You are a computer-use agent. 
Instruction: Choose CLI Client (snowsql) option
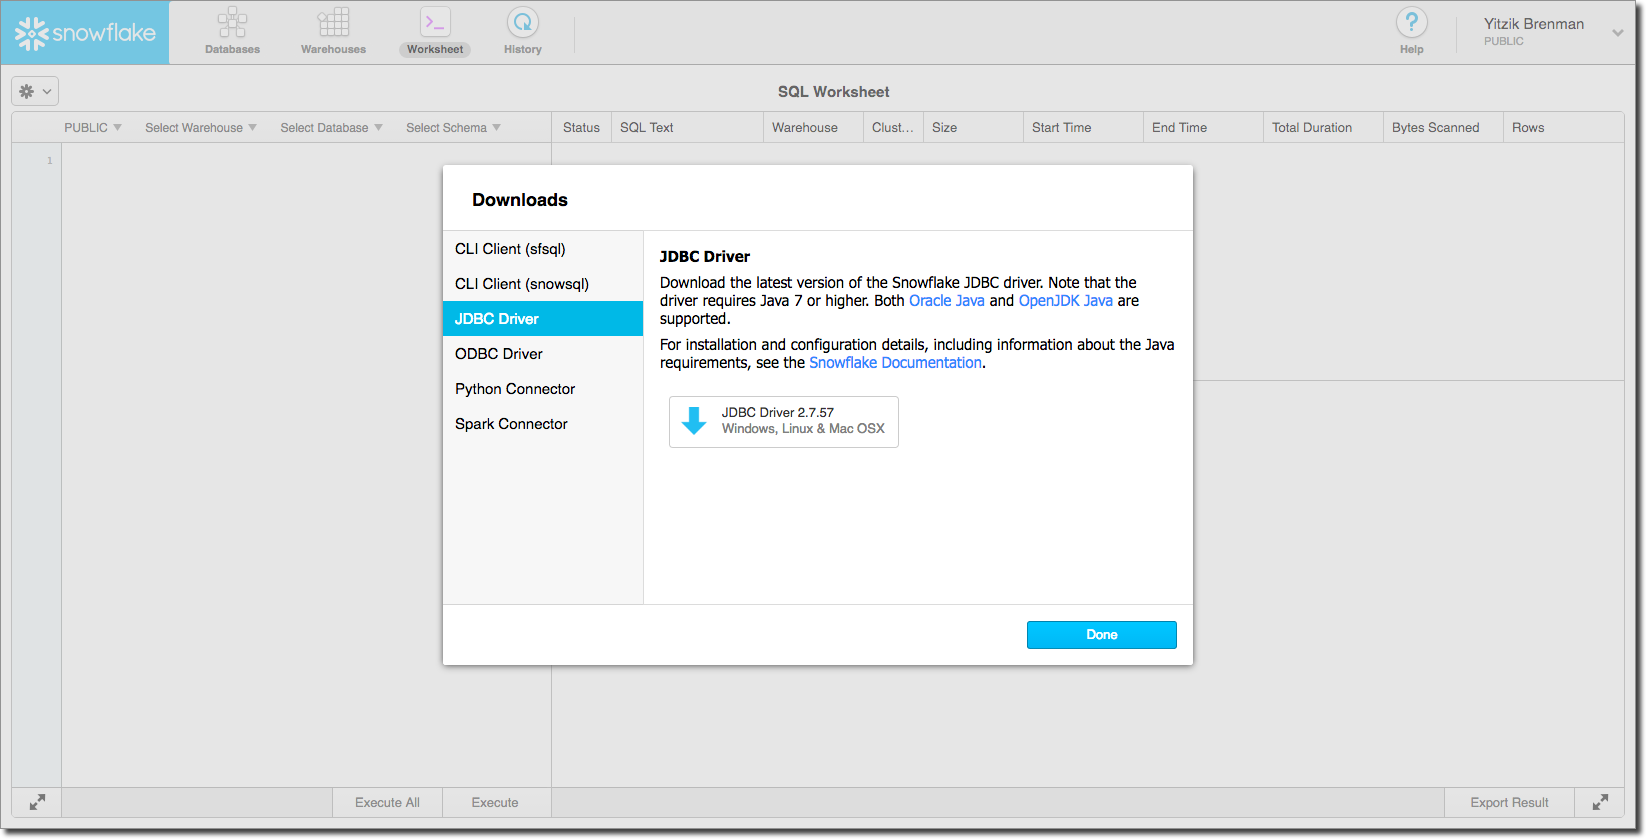(x=522, y=284)
